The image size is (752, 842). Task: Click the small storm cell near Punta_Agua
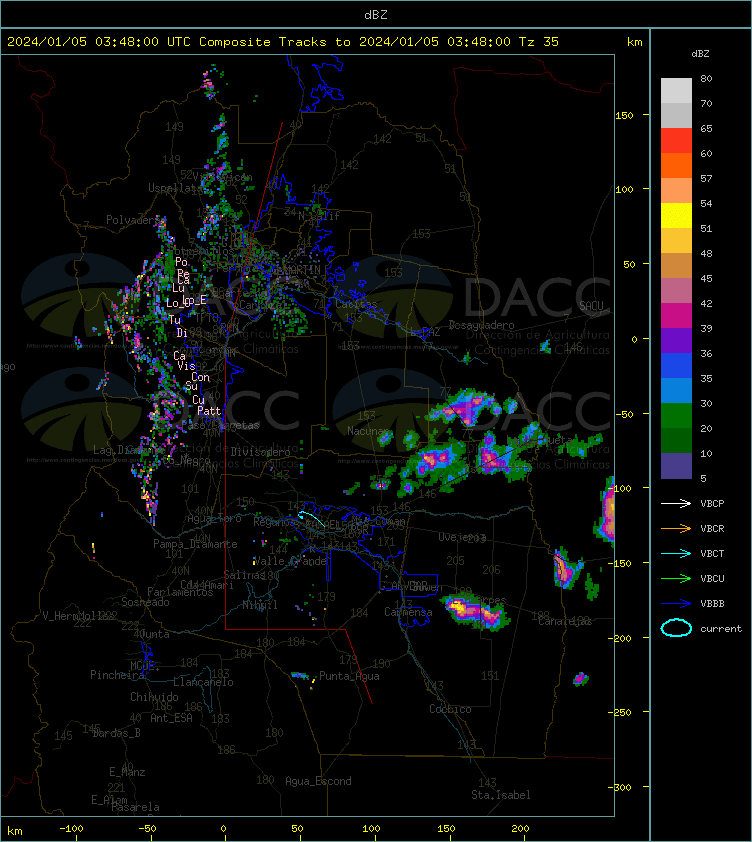(301, 676)
